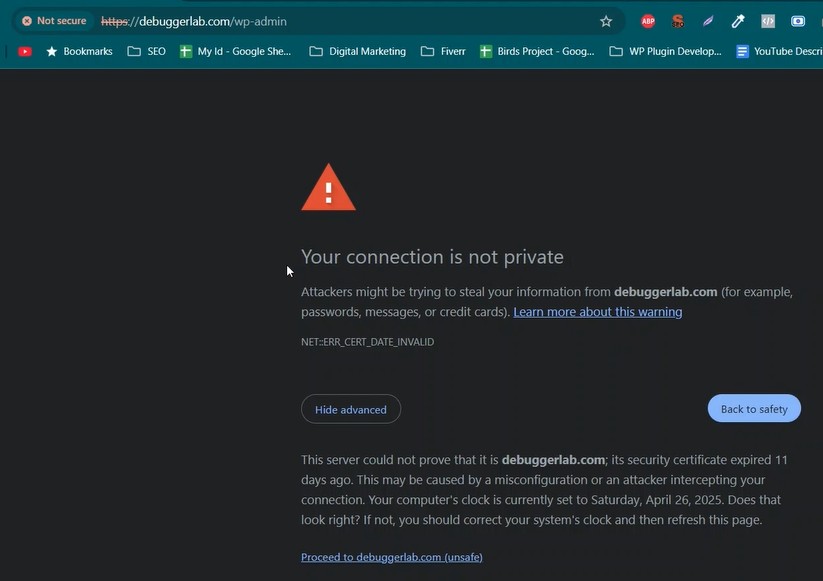The image size is (823, 581).
Task: Expand the WP Plugin Develop bookmarks folder
Action: pyautogui.click(x=665, y=51)
